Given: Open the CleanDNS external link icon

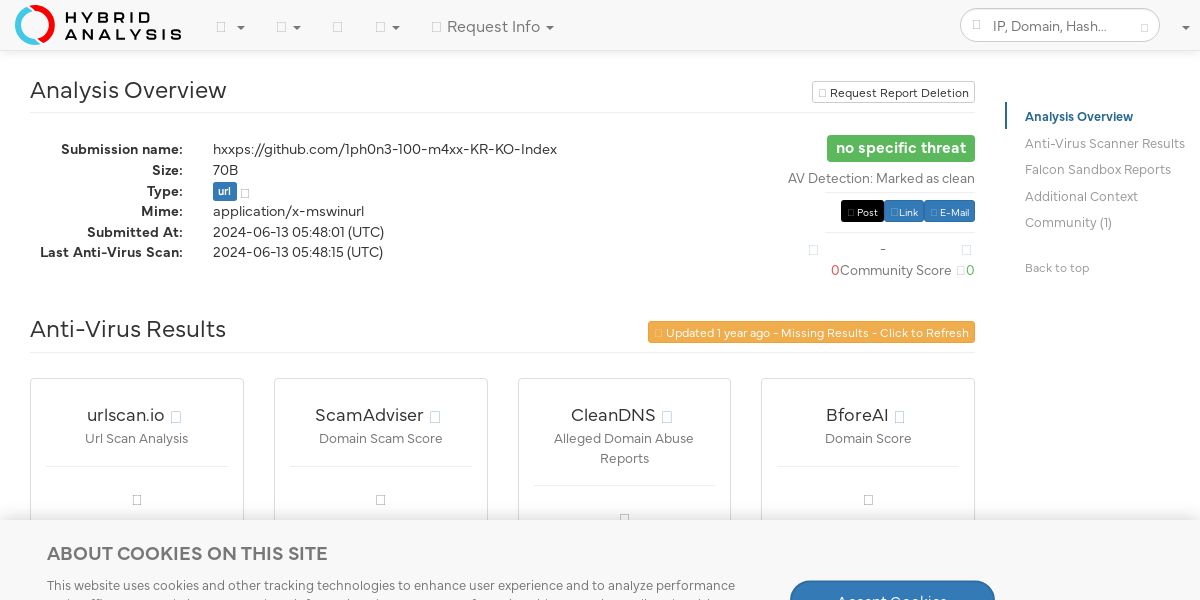Looking at the screenshot, I should coord(667,417).
